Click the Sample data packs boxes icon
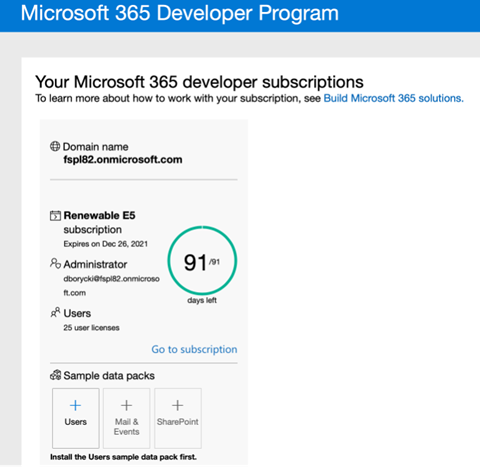The height and width of the screenshot is (467, 480). pyautogui.click(x=55, y=375)
